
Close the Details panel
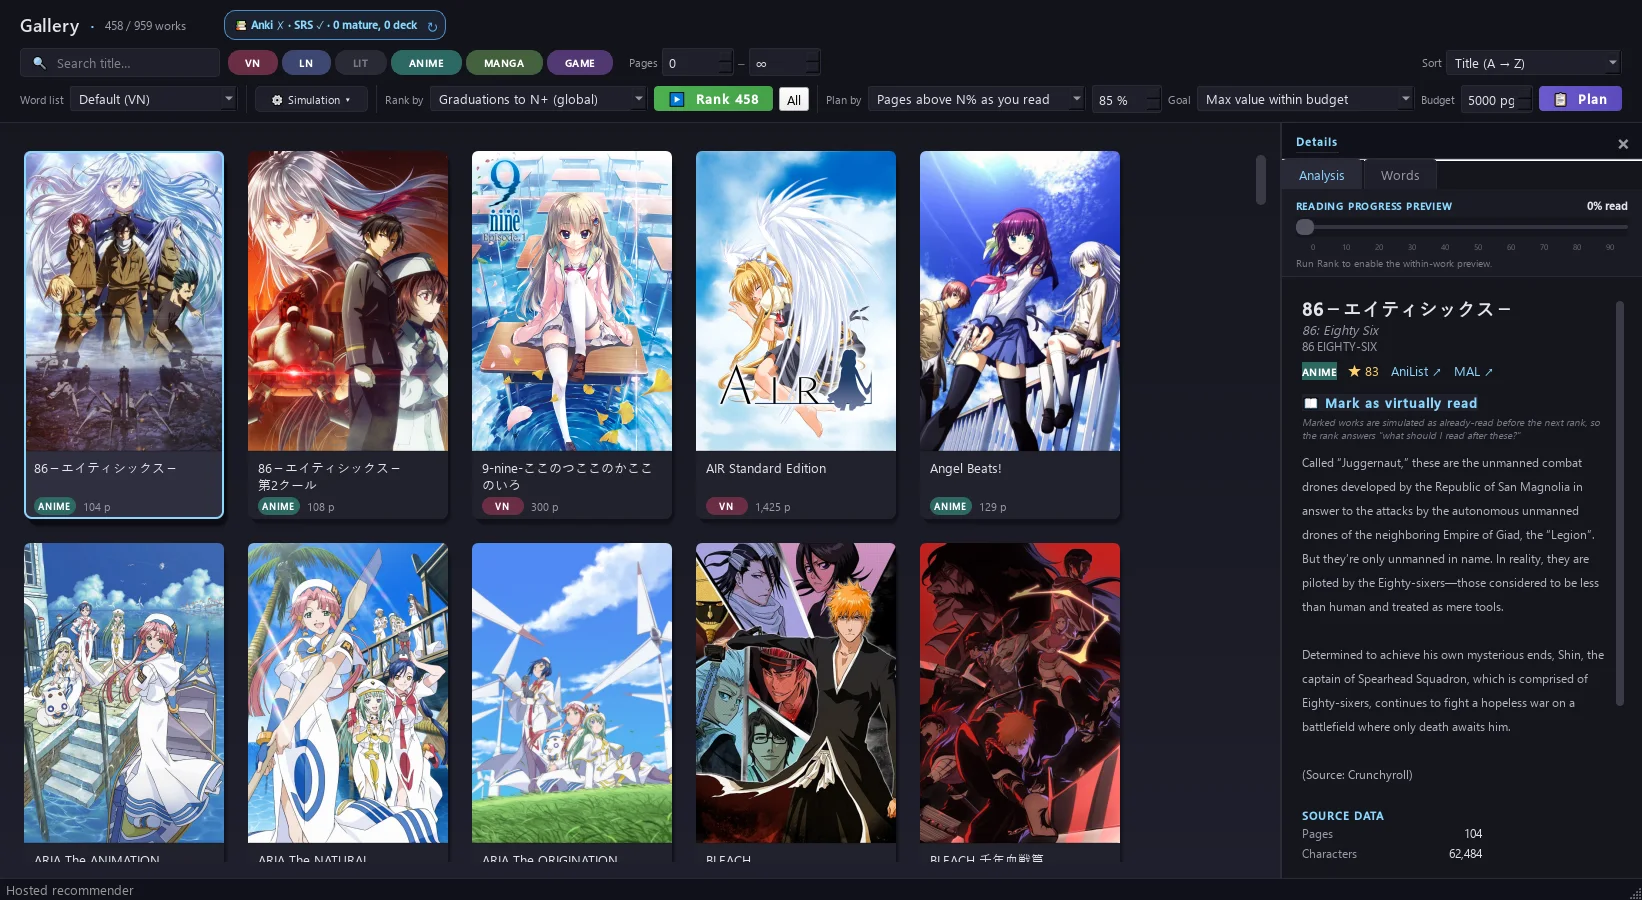[1623, 144]
